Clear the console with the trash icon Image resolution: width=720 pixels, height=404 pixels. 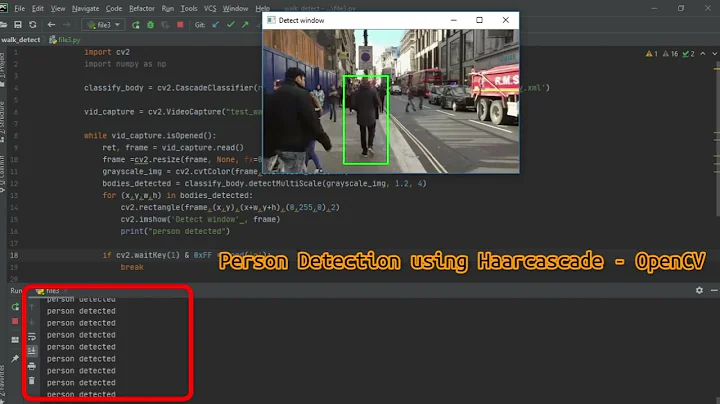point(32,381)
